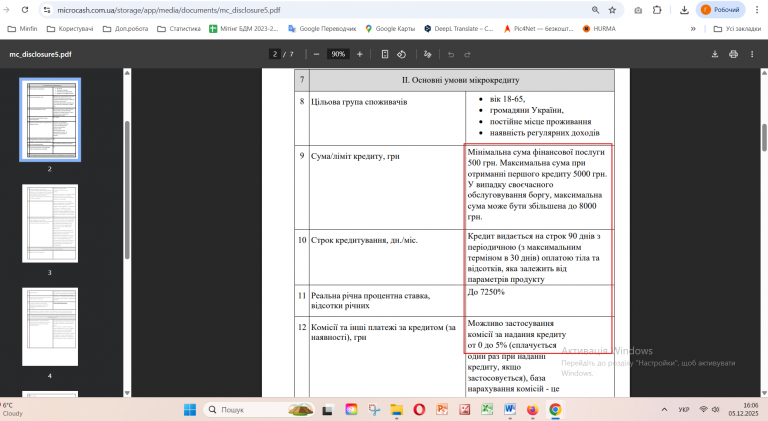
Task: Open the Pic4Net bookmark
Action: pyautogui.click(x=538, y=29)
